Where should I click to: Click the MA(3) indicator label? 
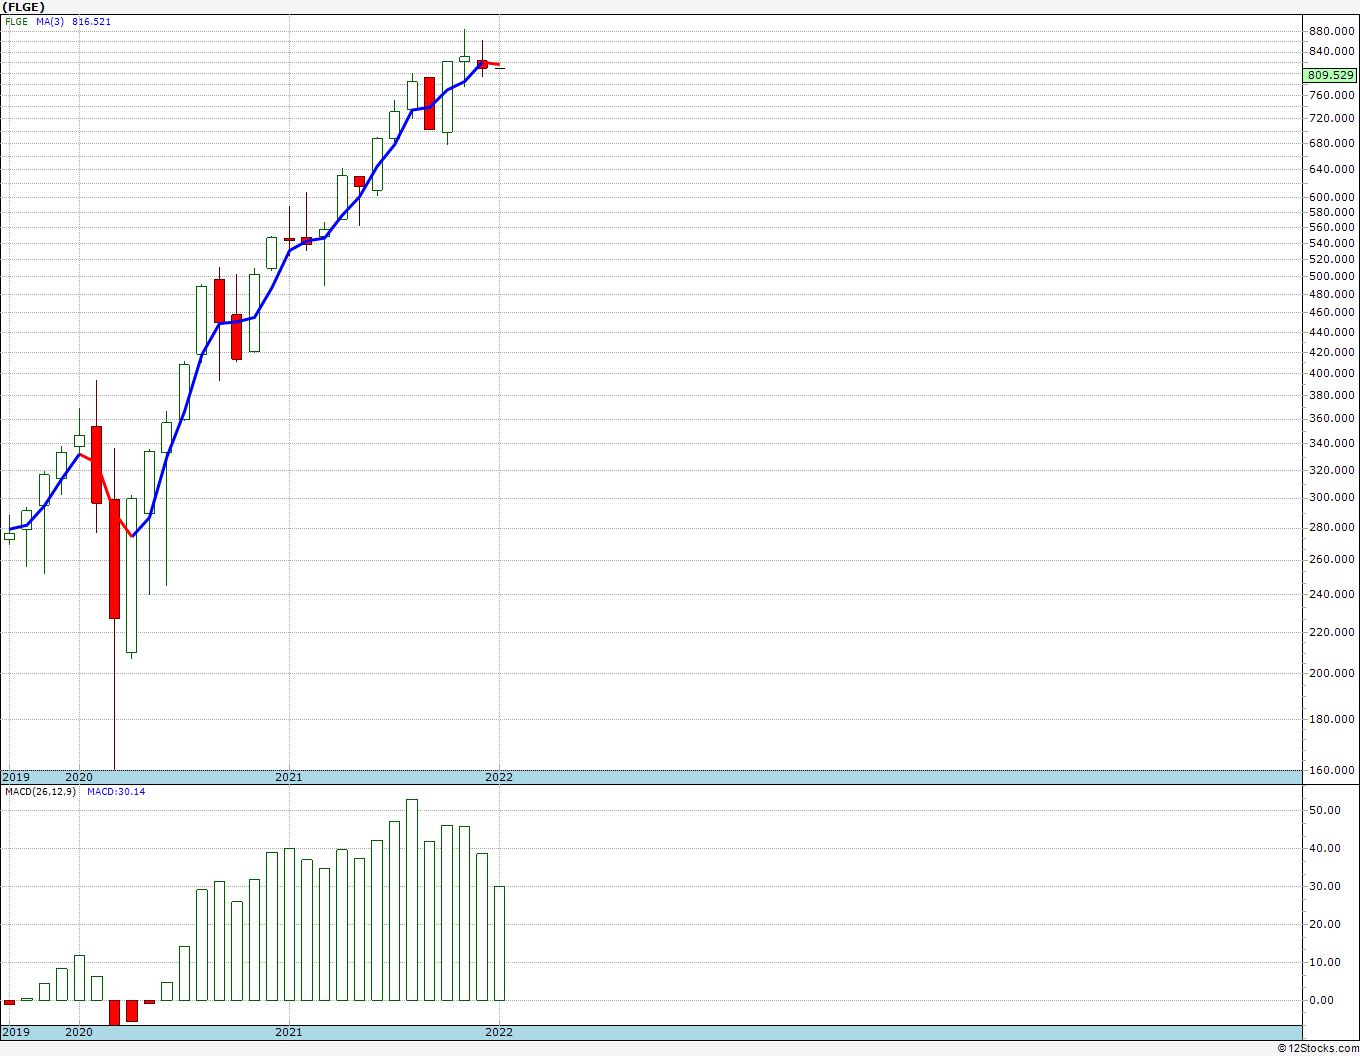click(x=51, y=22)
